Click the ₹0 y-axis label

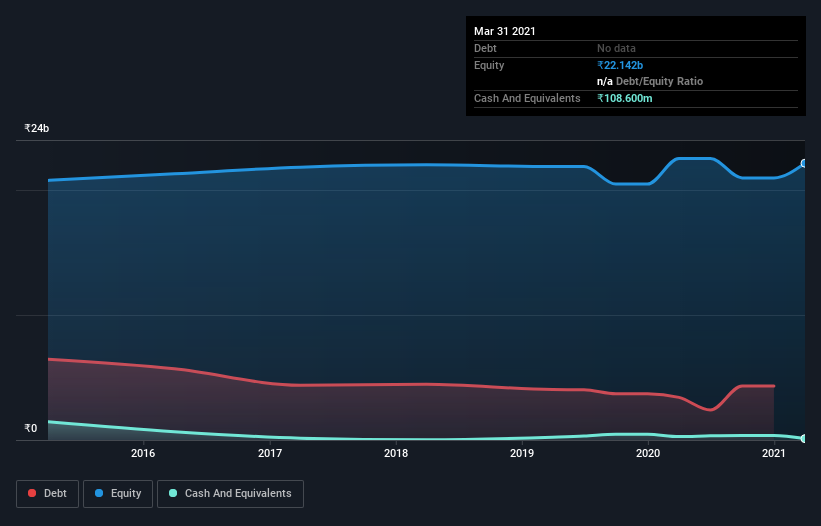(x=31, y=429)
